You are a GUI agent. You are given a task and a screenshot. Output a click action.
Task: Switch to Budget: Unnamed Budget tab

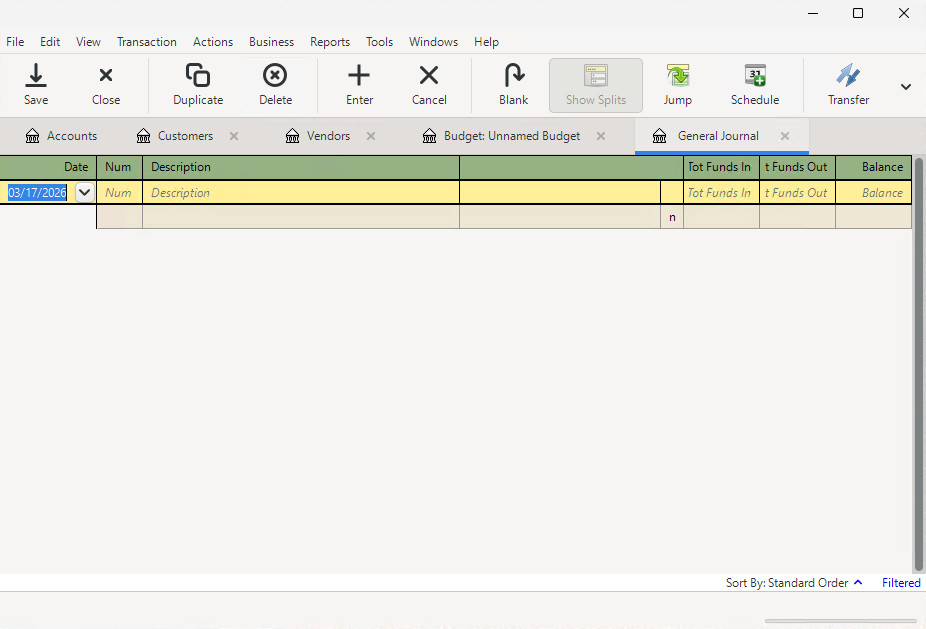512,136
